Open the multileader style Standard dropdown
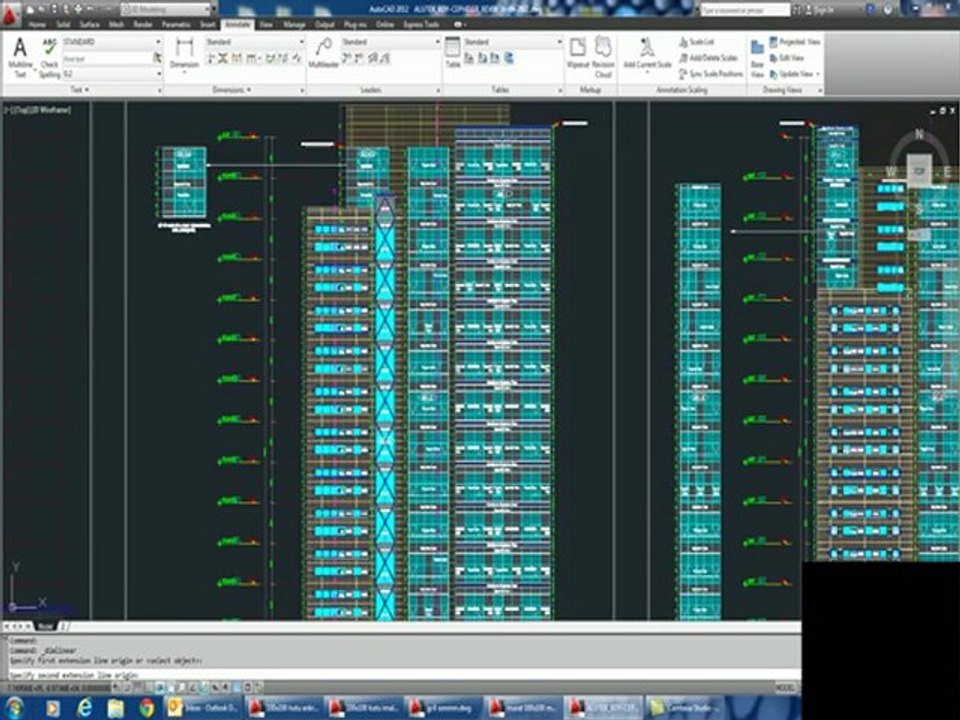The width and height of the screenshot is (960, 720). tap(391, 42)
